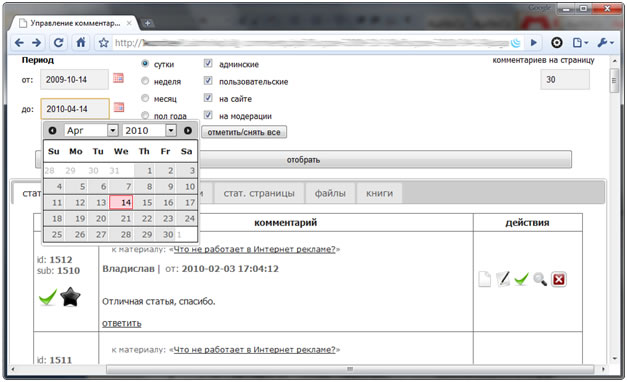Click the комментарий column header
This screenshot has width=627, height=382.
pyautogui.click(x=286, y=223)
